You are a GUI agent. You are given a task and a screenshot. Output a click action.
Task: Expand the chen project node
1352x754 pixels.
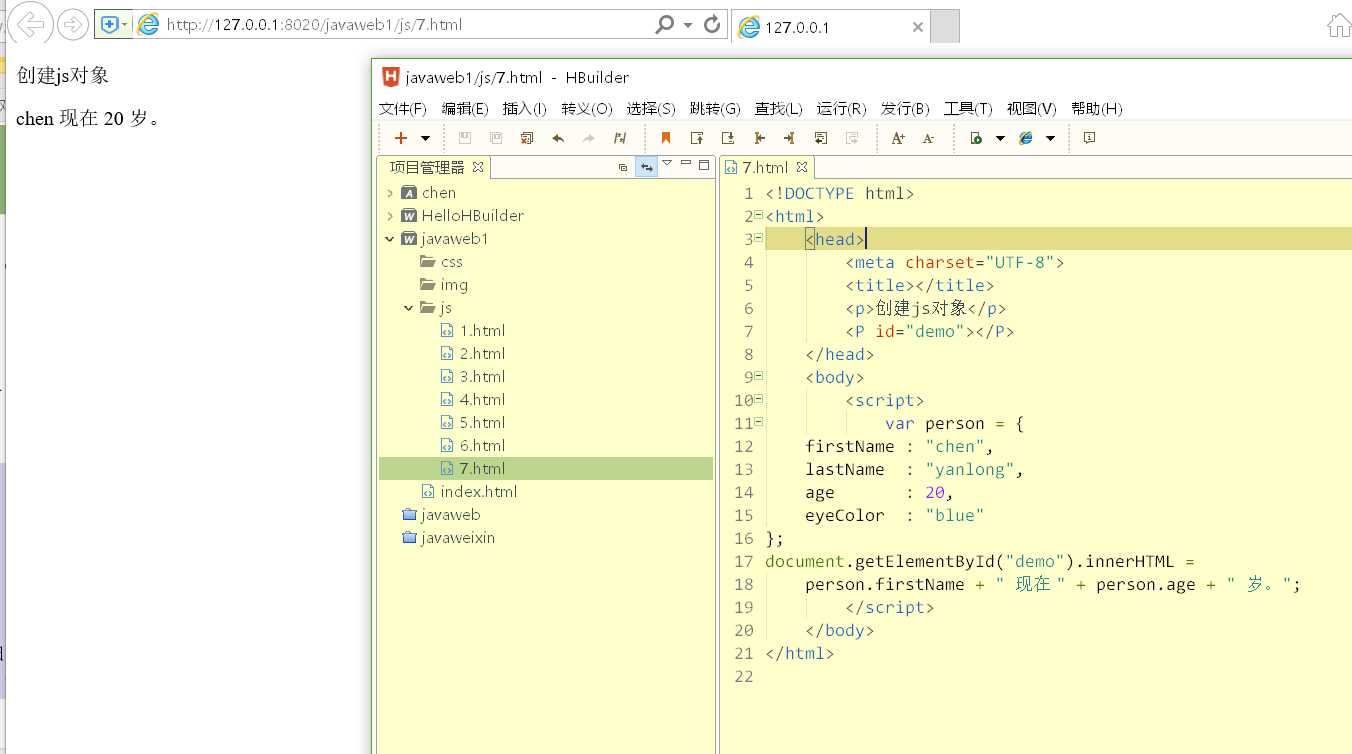coord(390,192)
